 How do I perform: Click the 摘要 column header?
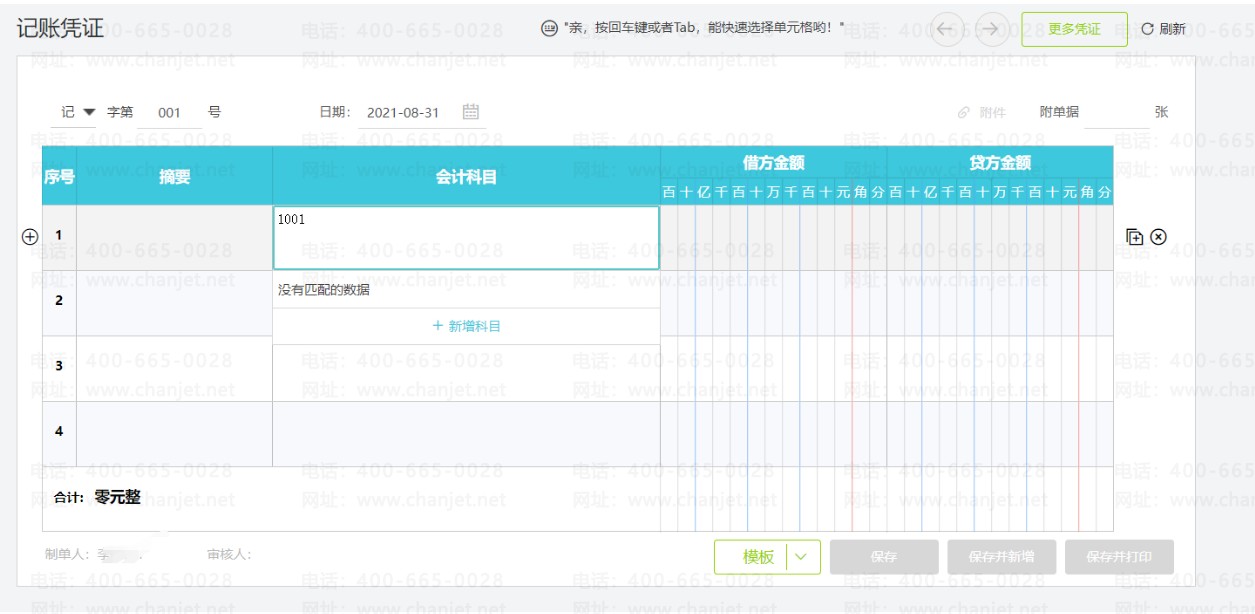coord(174,177)
